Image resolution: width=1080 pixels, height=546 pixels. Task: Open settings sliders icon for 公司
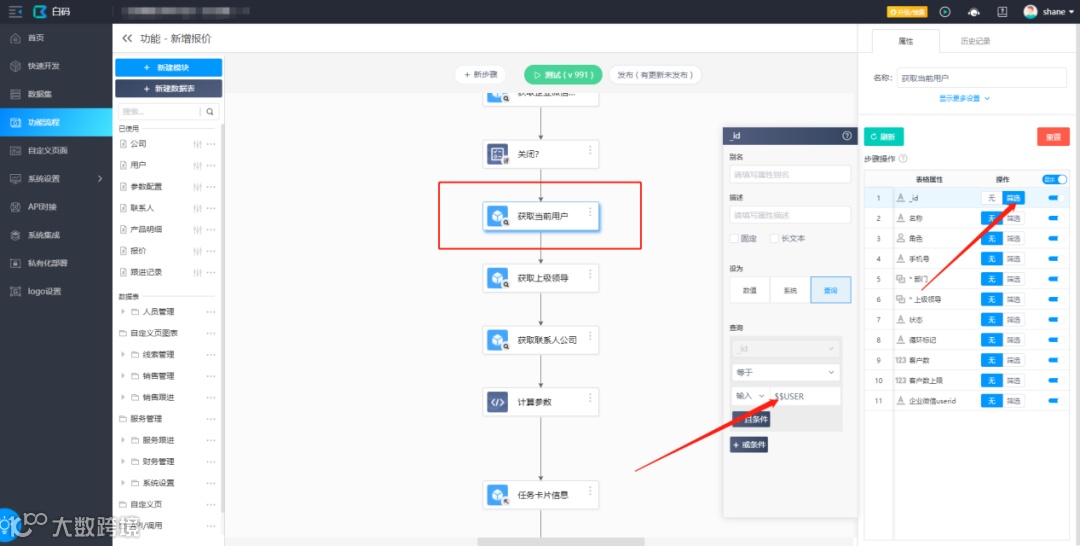[x=198, y=144]
